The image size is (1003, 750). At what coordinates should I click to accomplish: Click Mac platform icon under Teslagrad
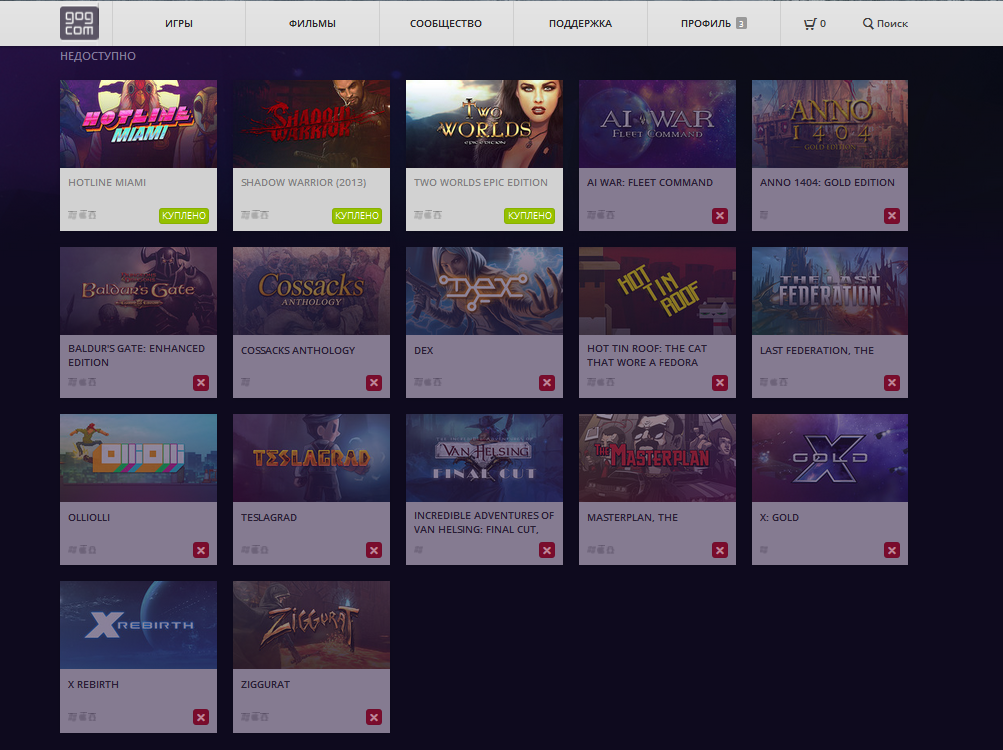(255, 549)
